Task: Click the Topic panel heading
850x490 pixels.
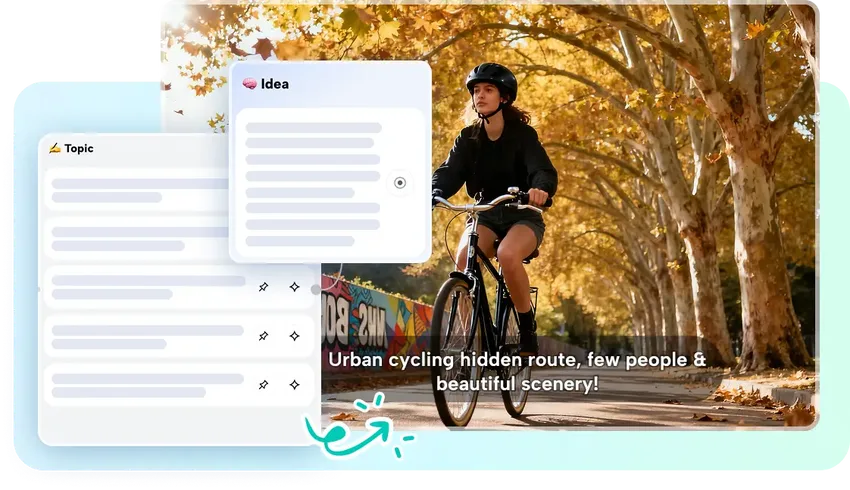Action: (78, 148)
